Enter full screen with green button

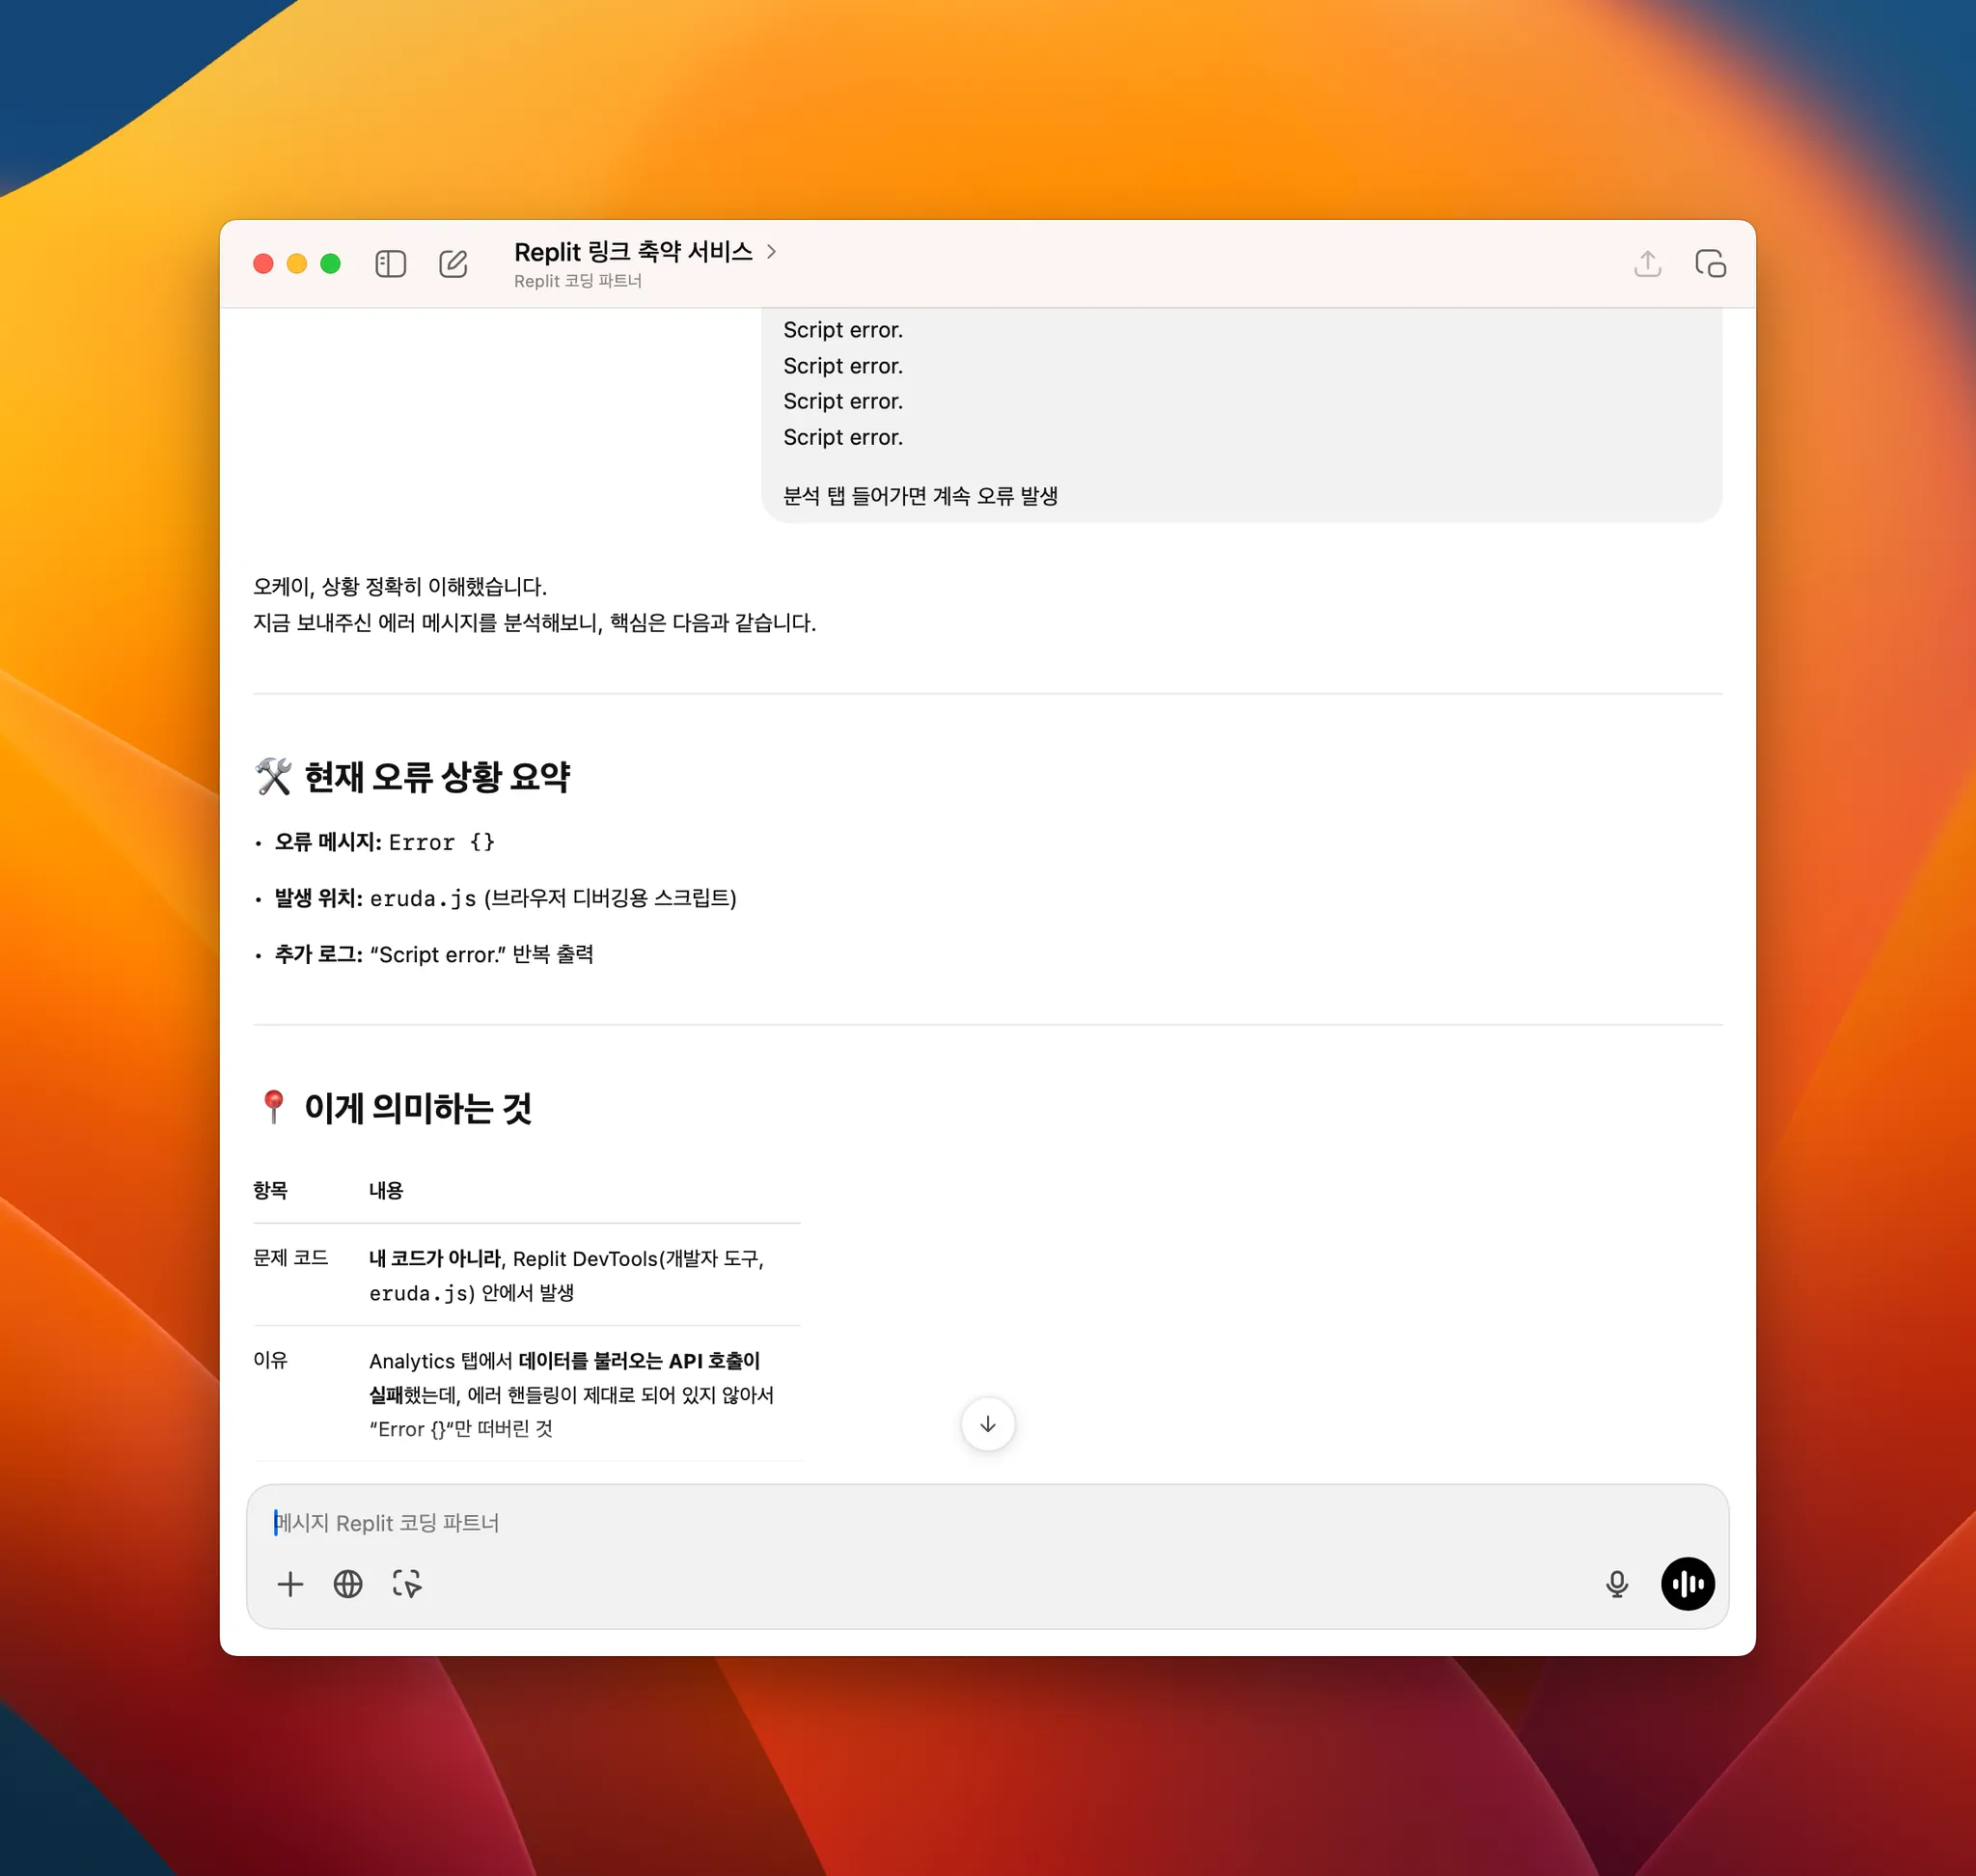[x=330, y=264]
